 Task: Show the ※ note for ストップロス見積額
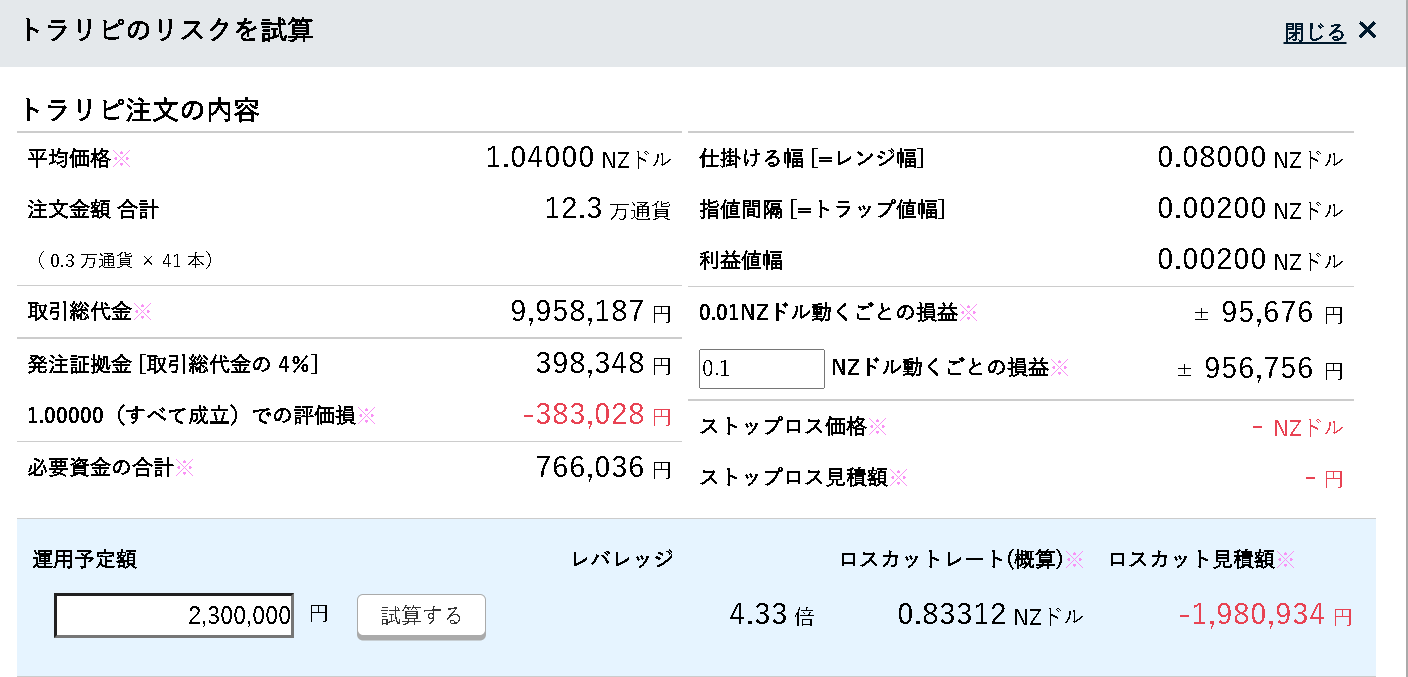(899, 478)
